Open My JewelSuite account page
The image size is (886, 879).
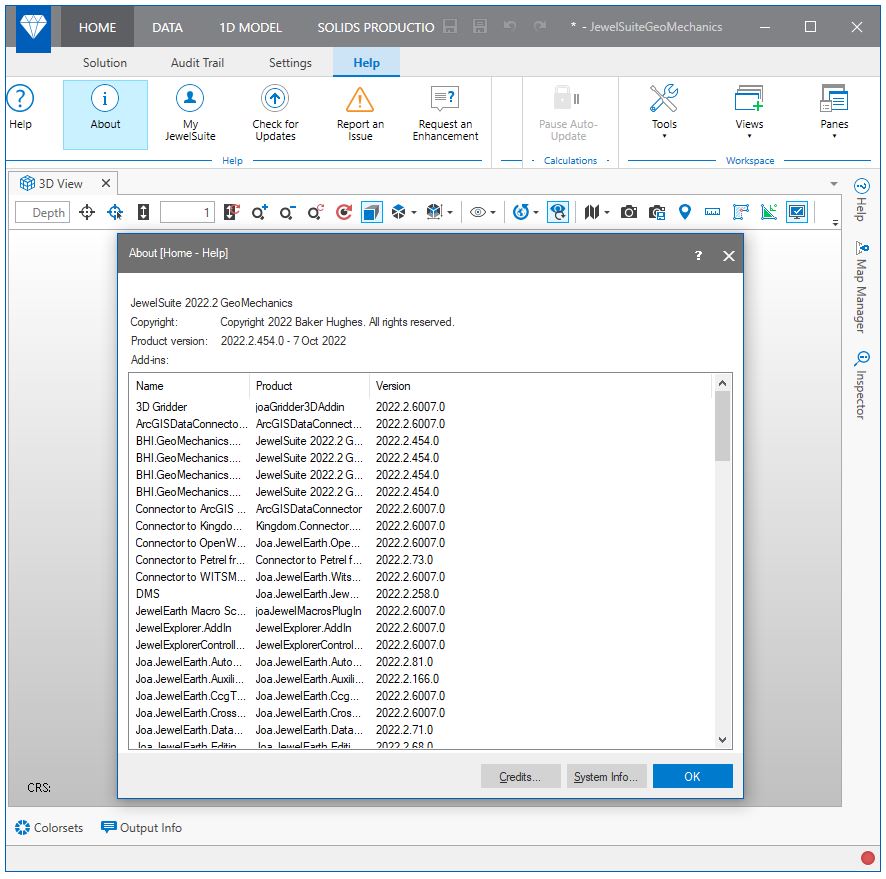pos(190,101)
